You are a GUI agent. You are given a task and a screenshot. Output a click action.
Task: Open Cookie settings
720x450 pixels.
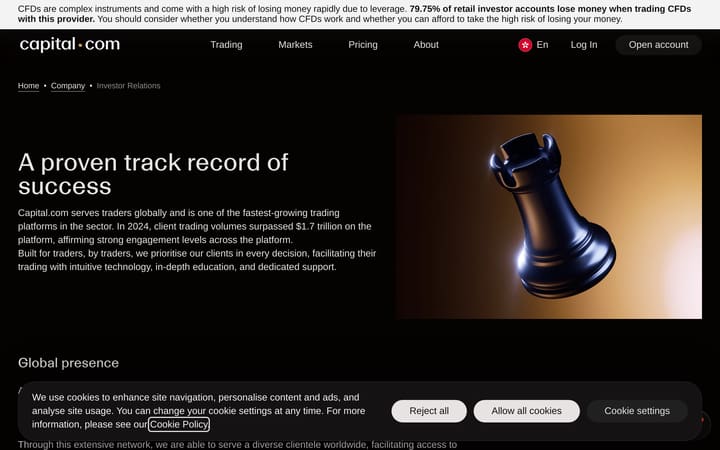tap(637, 411)
